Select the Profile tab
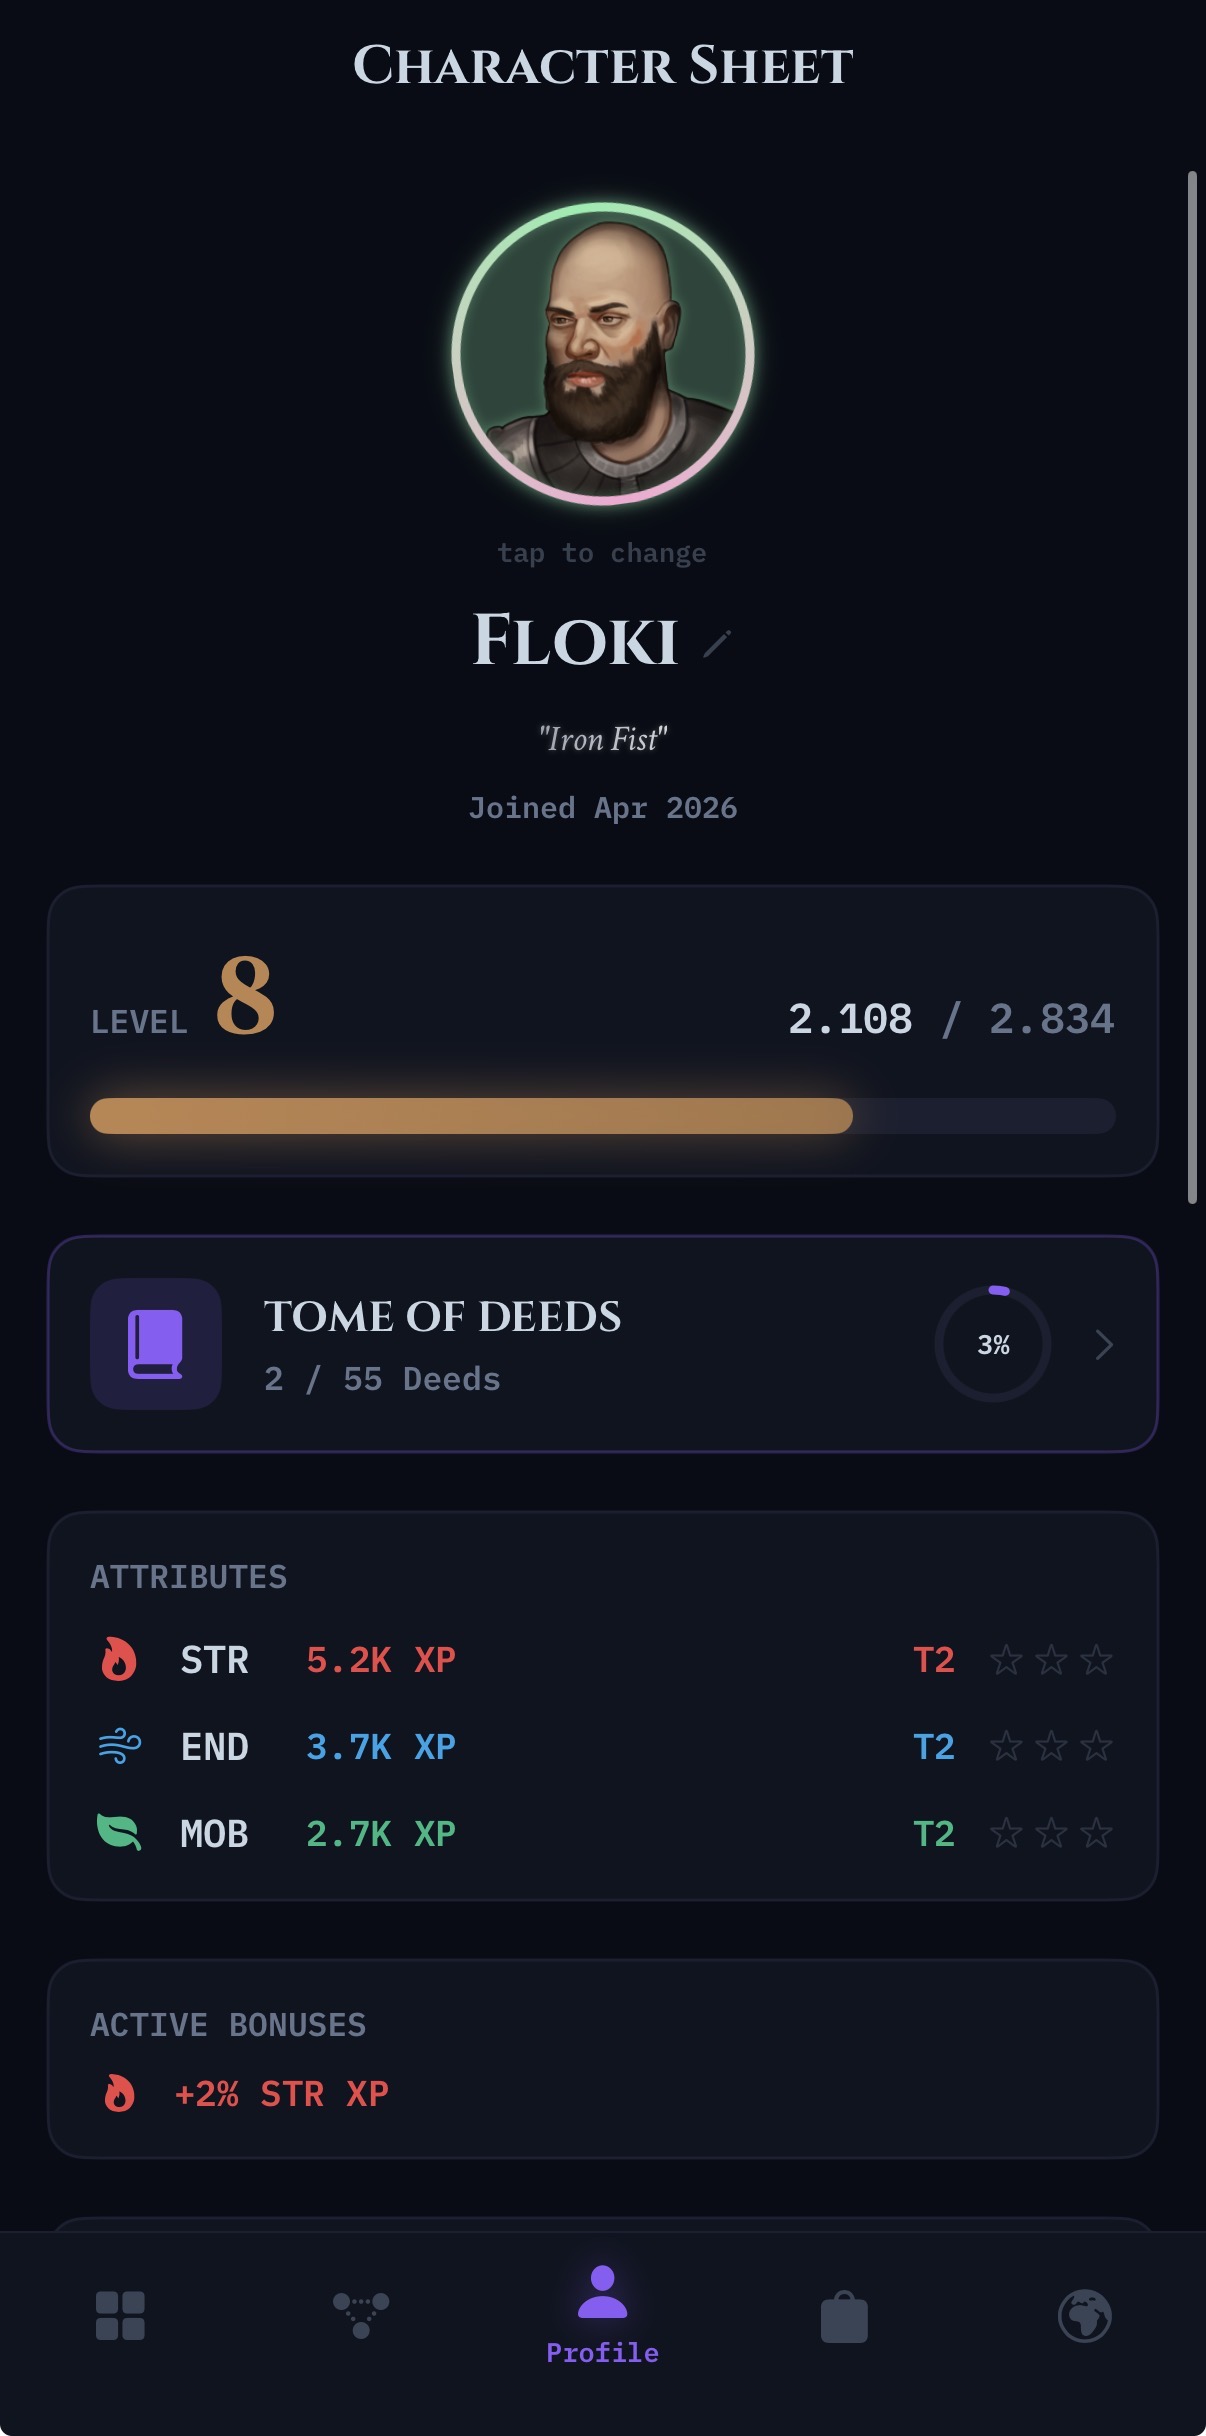The width and height of the screenshot is (1206, 2436). 602,2316
